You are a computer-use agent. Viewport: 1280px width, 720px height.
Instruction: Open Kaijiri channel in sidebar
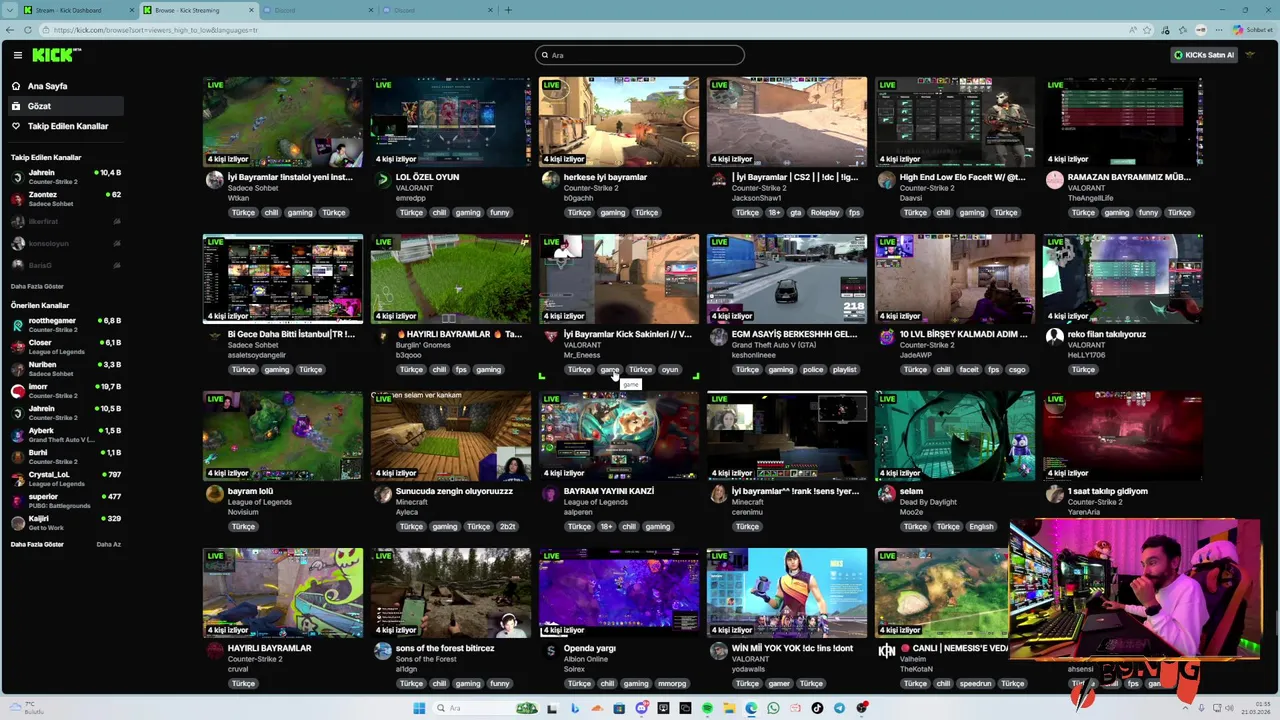coord(66,522)
